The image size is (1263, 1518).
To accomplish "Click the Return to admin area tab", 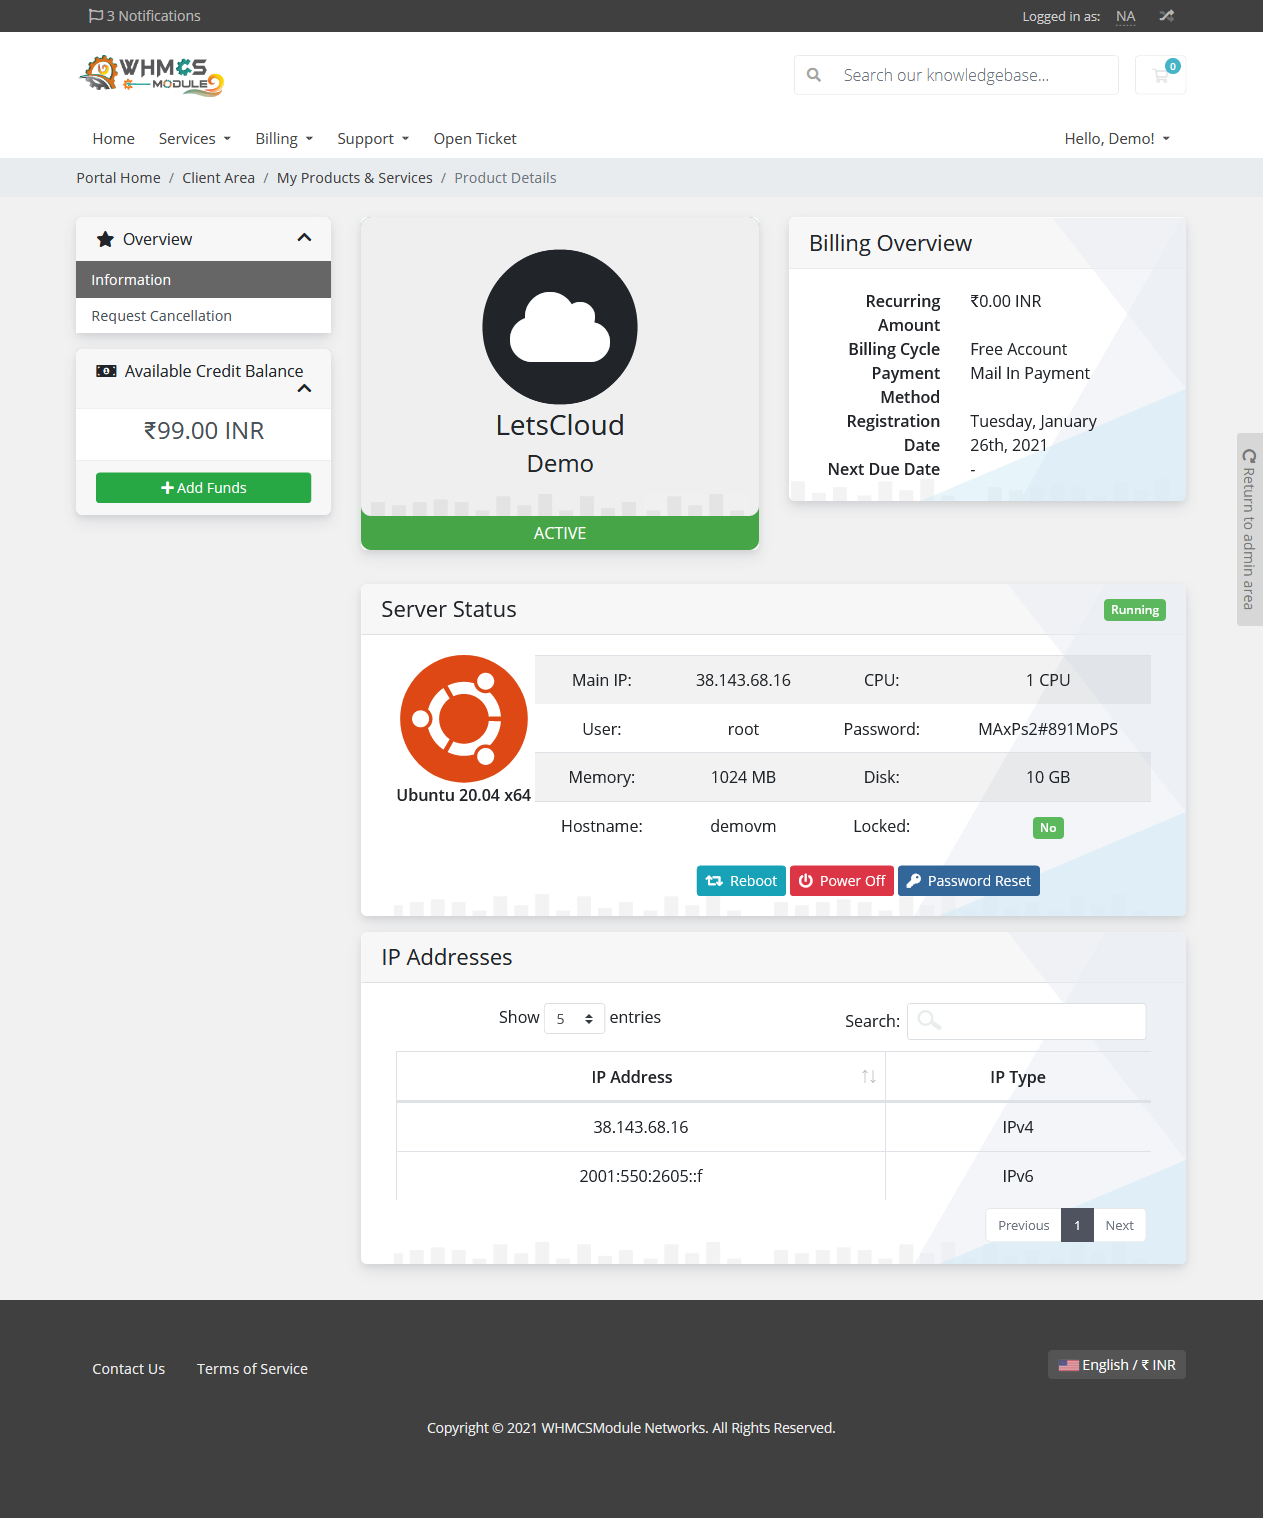I will click(1249, 529).
